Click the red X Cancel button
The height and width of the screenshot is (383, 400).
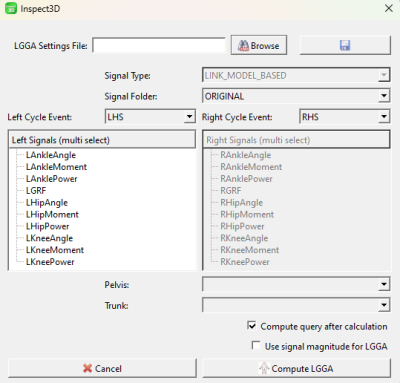pyautogui.click(x=102, y=368)
